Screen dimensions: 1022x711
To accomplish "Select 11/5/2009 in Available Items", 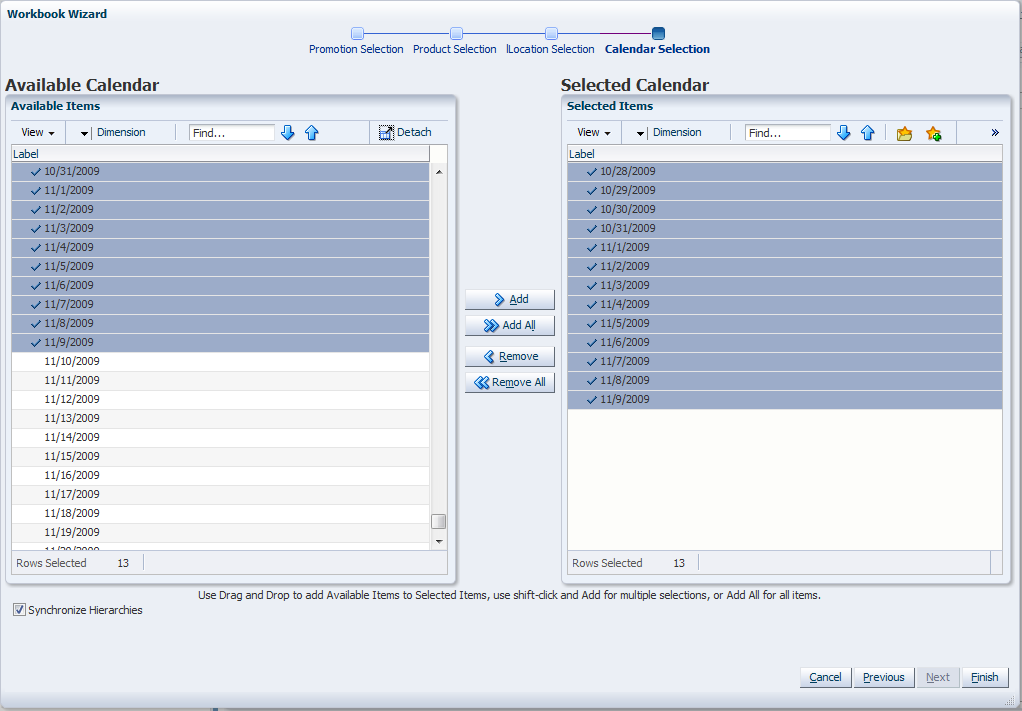I will 220,267.
